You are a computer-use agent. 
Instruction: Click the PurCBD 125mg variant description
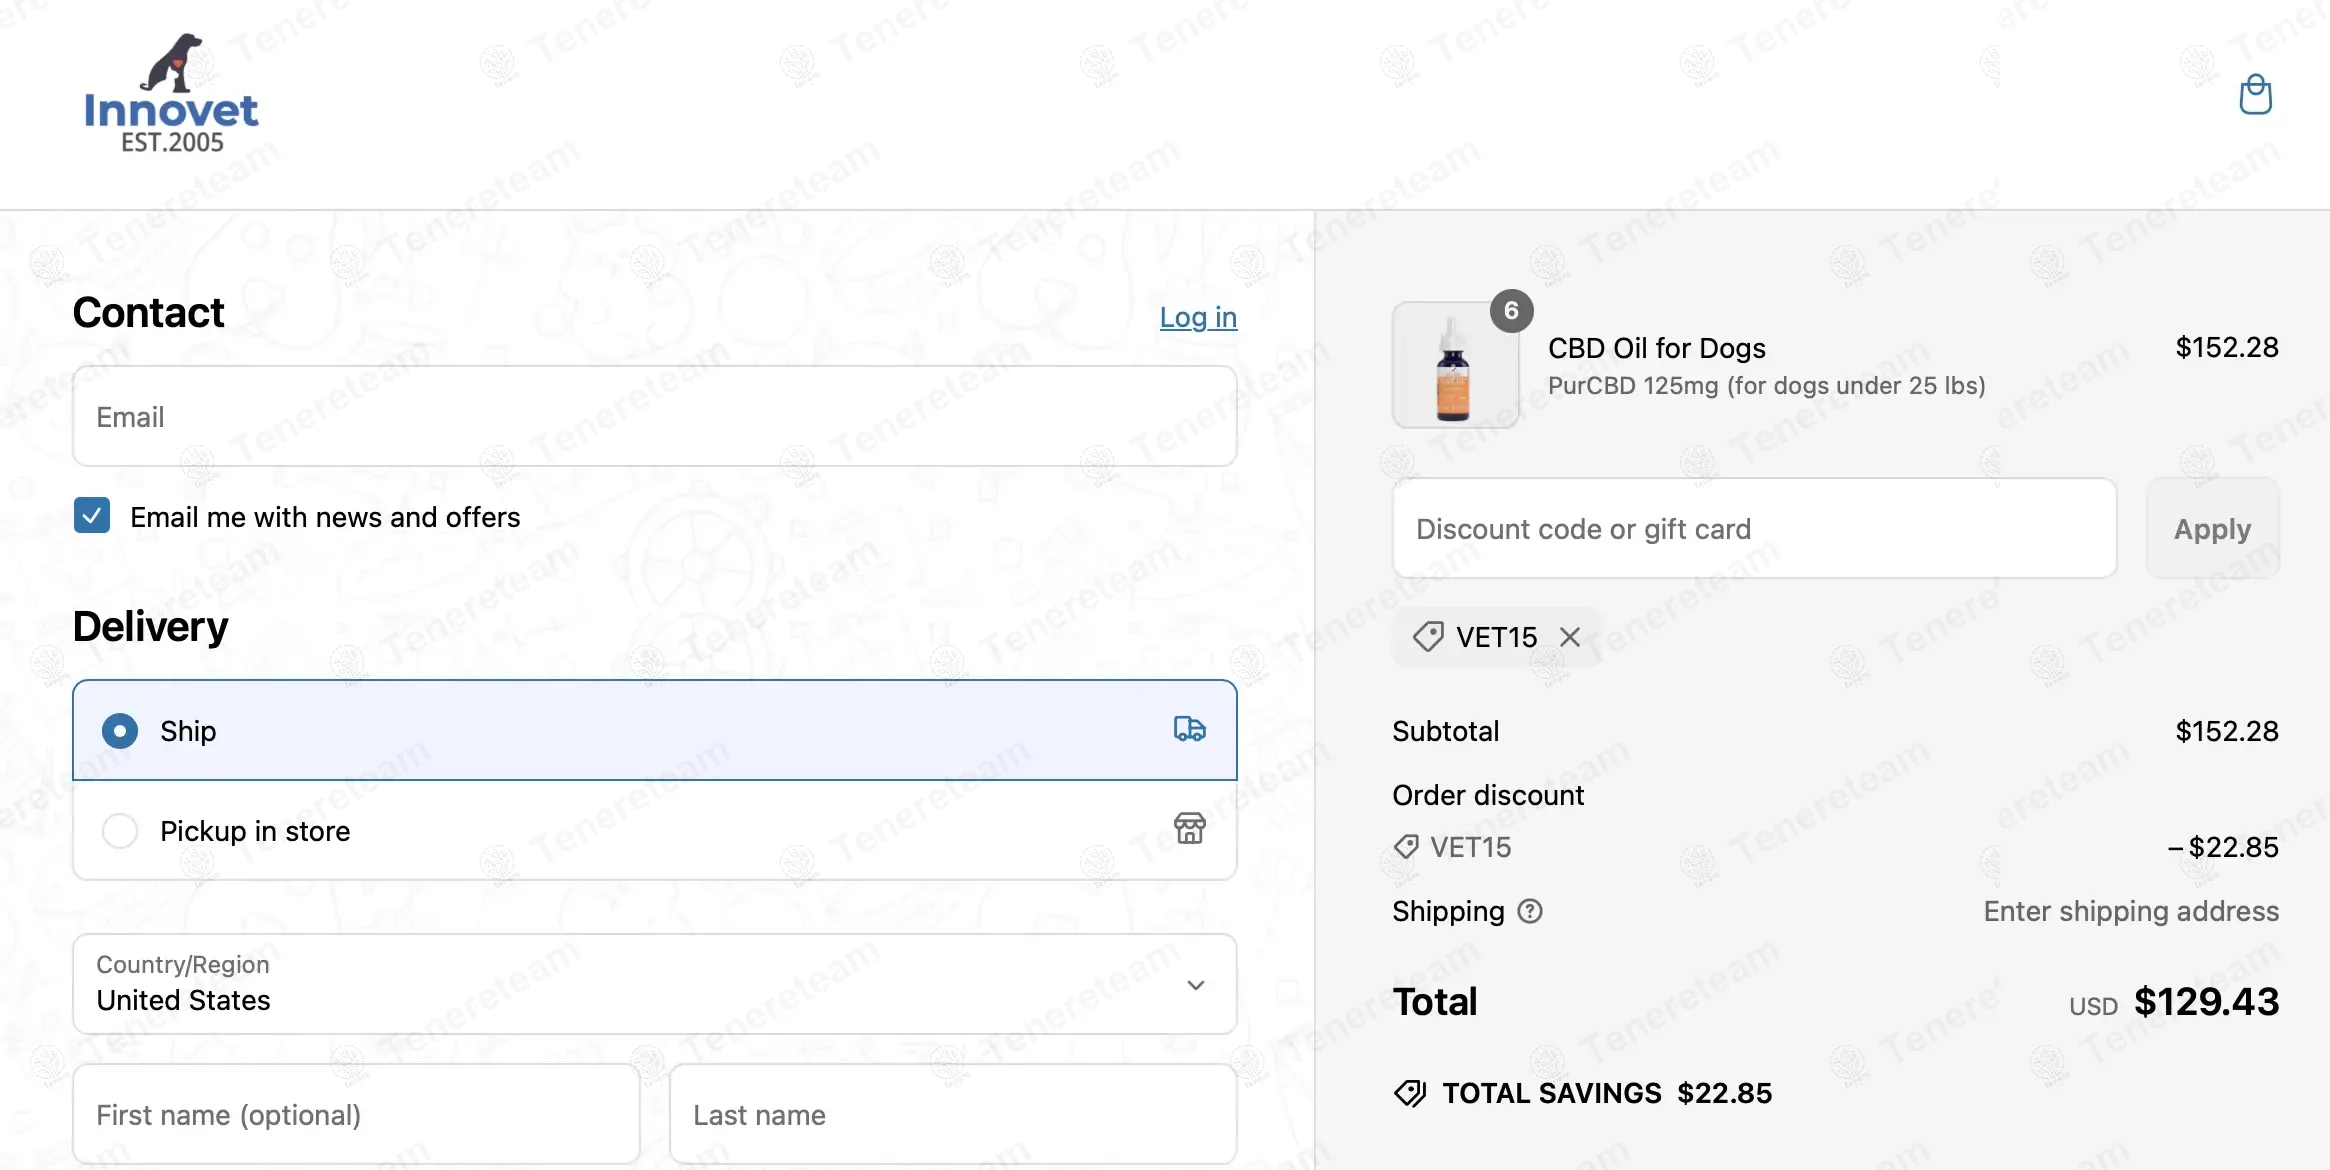[1767, 386]
